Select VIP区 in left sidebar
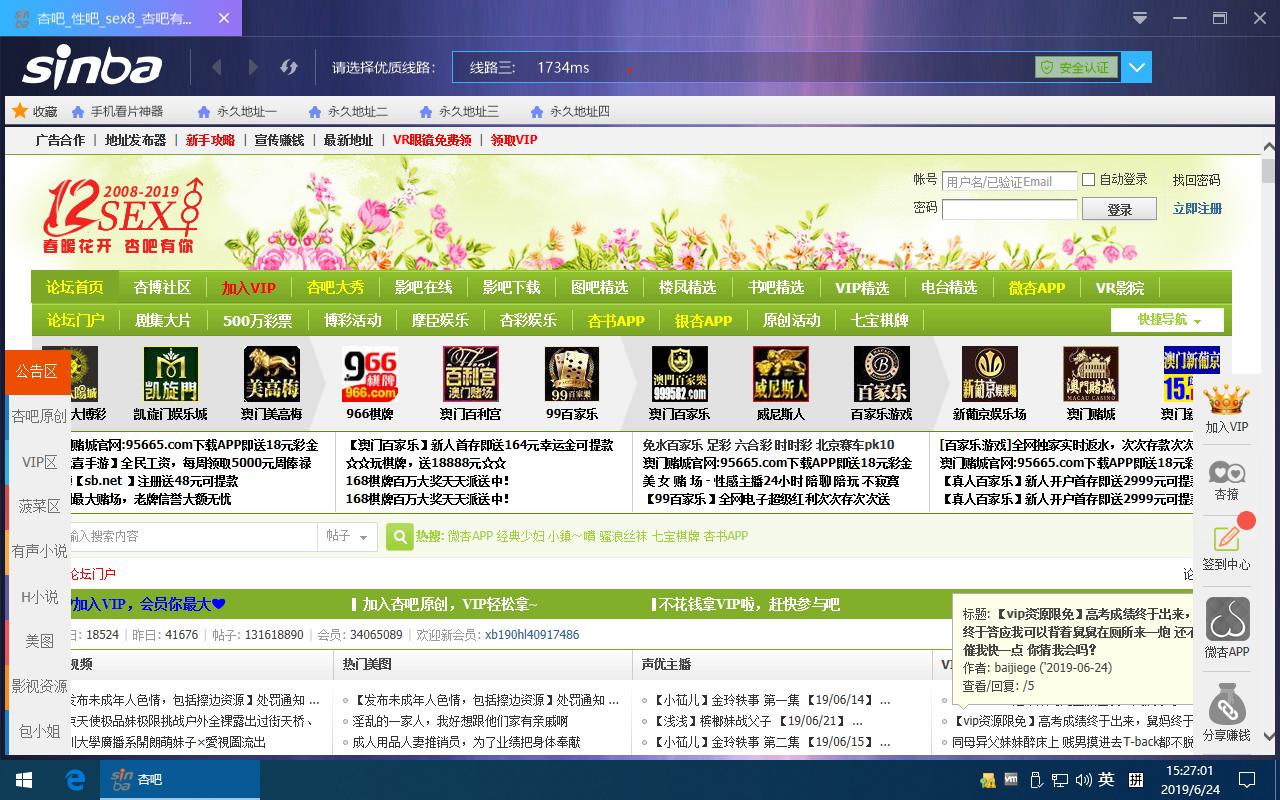The image size is (1280, 800). tap(40, 462)
